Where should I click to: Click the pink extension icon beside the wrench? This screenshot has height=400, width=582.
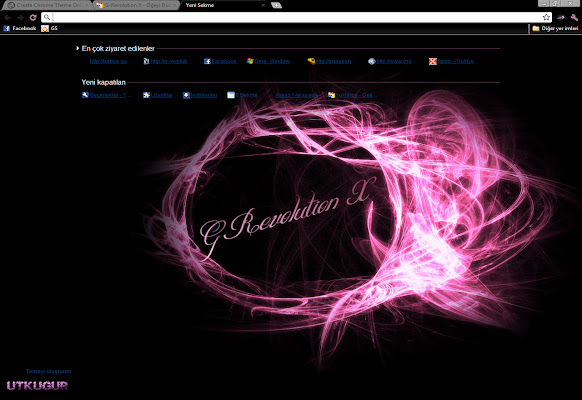pyautogui.click(x=561, y=17)
